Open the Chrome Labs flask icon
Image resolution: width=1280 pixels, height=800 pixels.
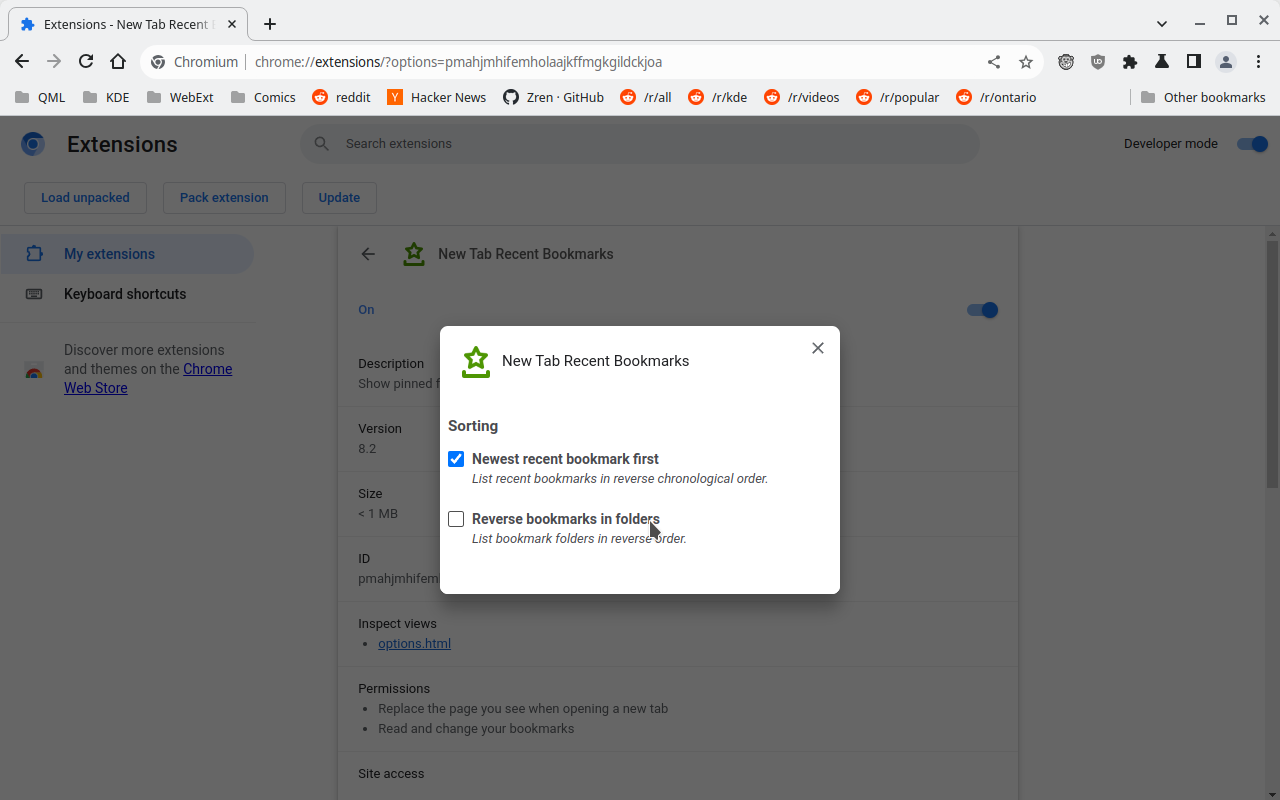pos(1161,61)
